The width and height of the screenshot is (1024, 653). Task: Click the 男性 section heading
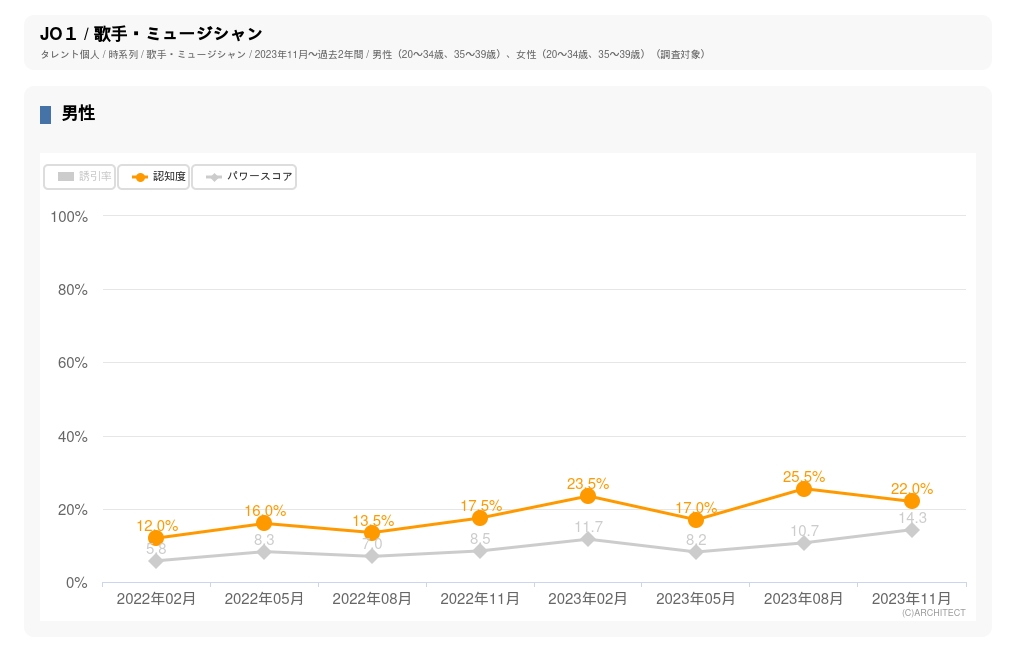point(78,114)
